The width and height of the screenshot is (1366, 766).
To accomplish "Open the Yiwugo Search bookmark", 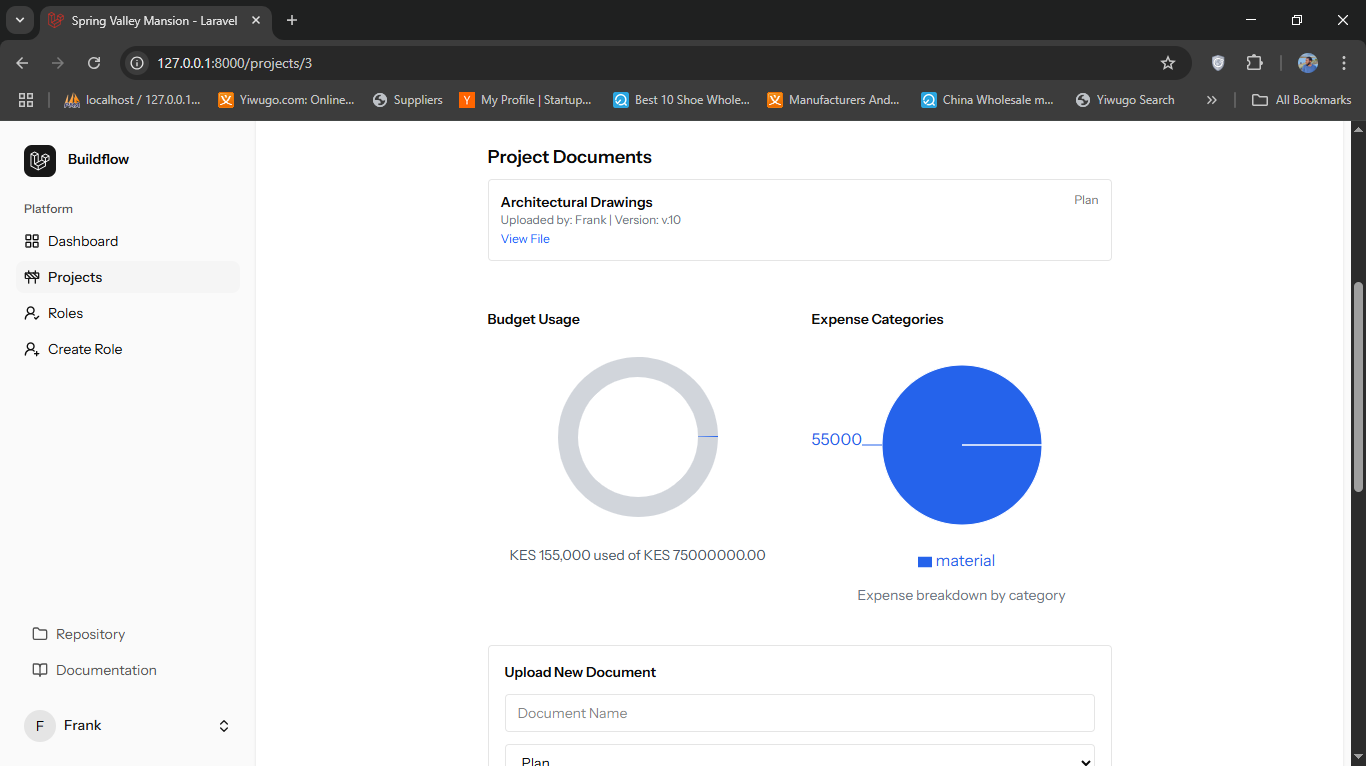I will point(1125,100).
